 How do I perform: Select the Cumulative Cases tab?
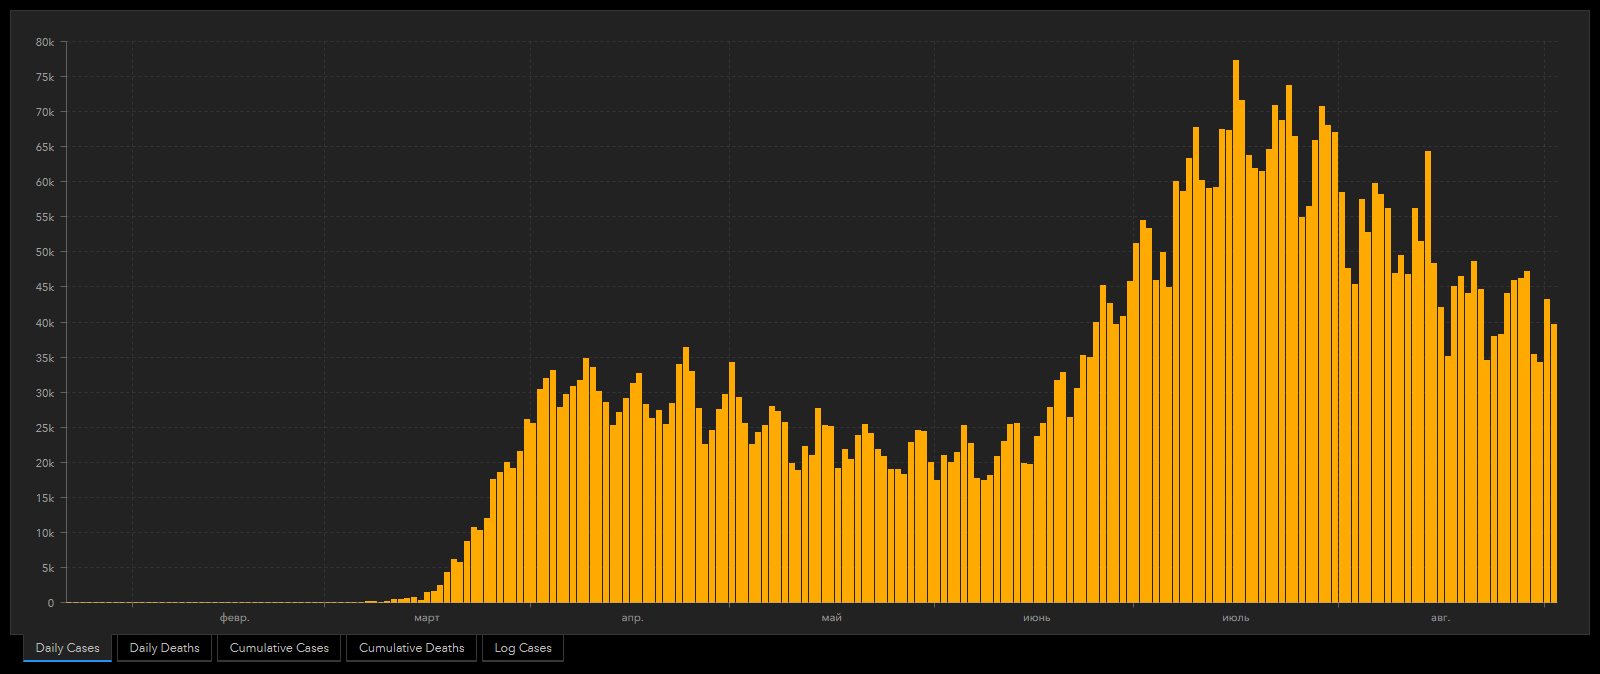(x=279, y=648)
